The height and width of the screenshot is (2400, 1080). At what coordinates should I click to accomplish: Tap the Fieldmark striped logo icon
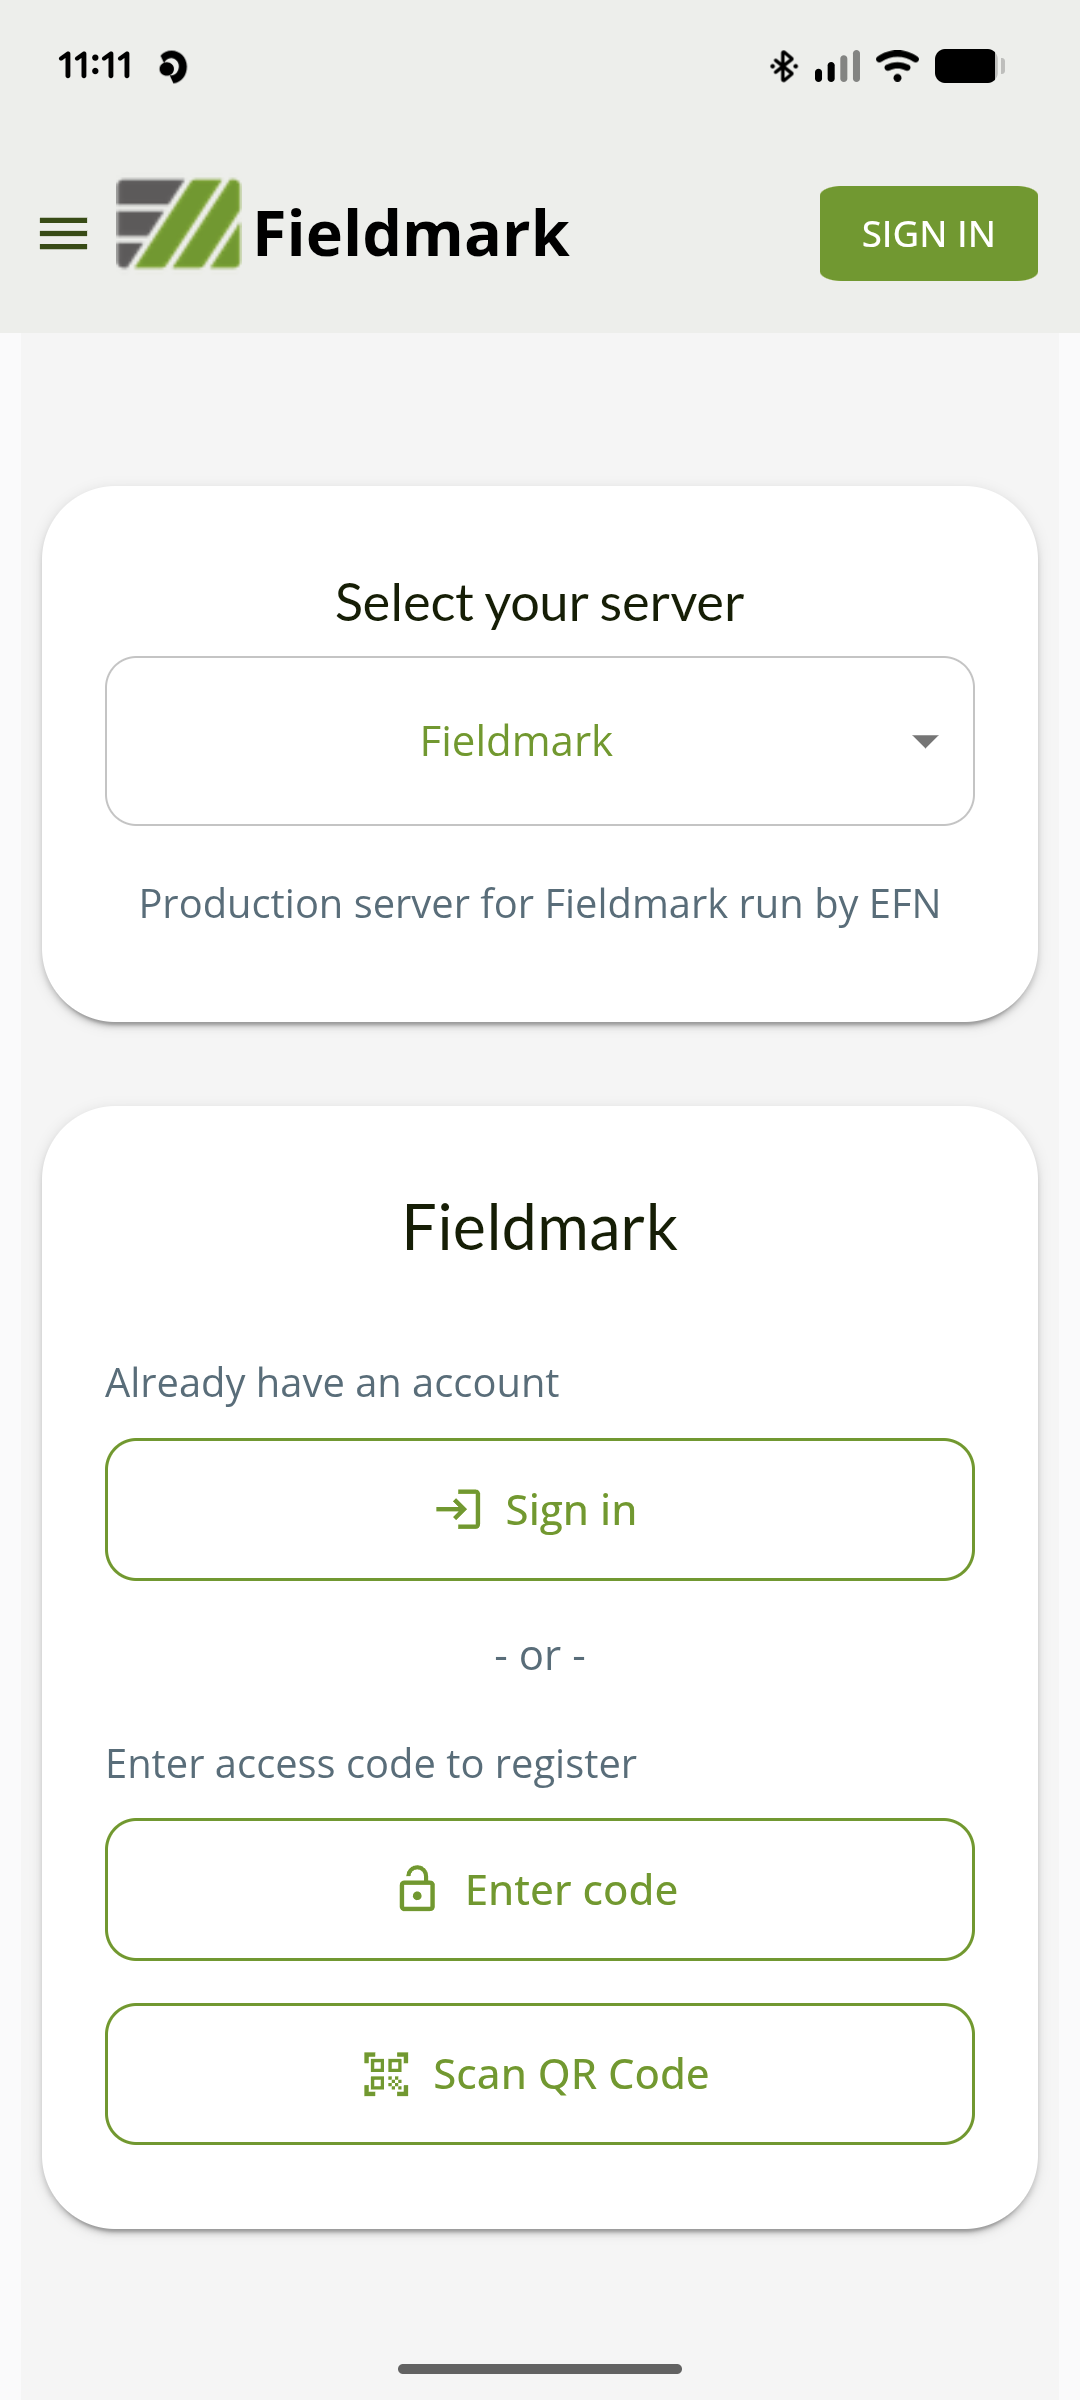178,225
